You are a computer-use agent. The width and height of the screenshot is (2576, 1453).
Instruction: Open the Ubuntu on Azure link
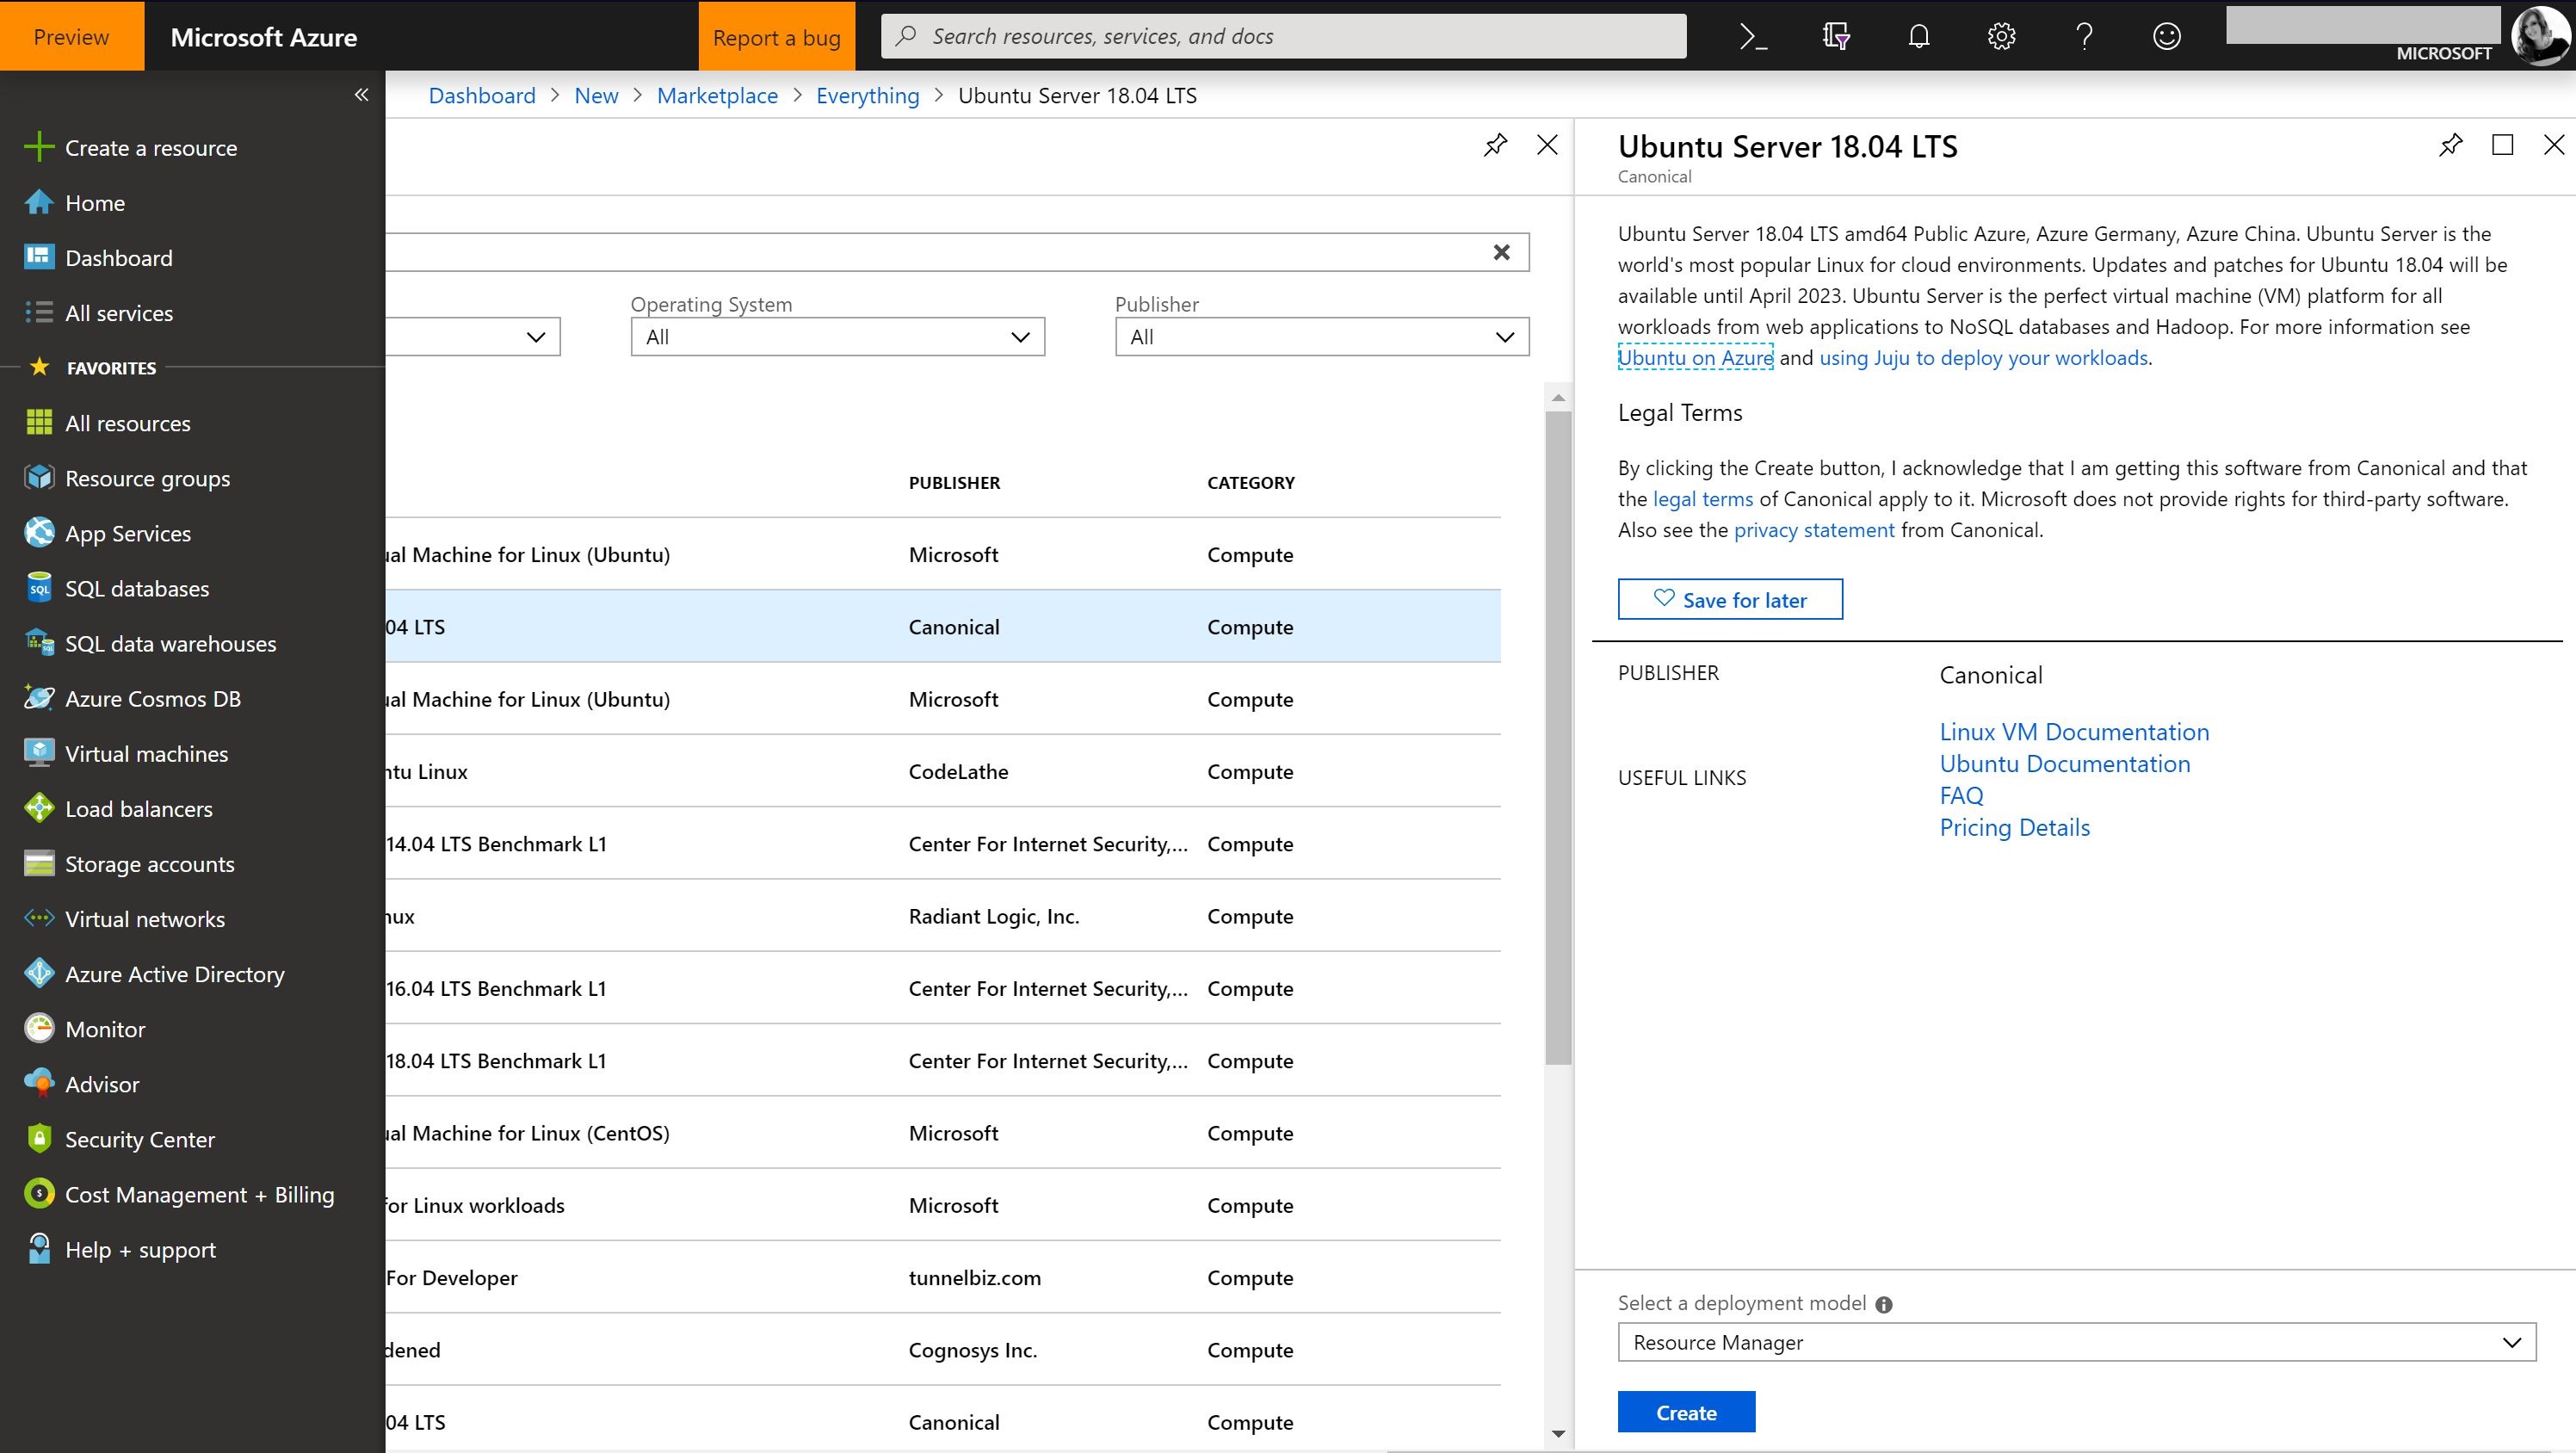pos(1695,358)
